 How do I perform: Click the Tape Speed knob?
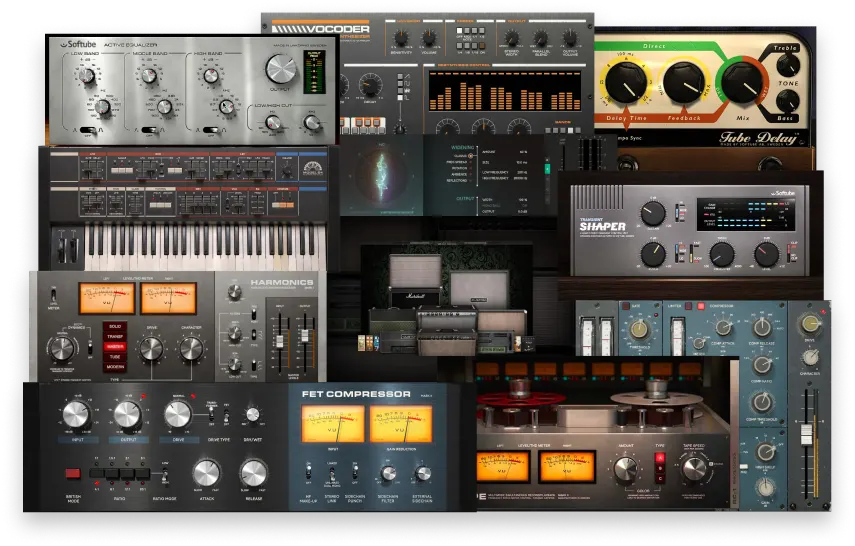[694, 469]
